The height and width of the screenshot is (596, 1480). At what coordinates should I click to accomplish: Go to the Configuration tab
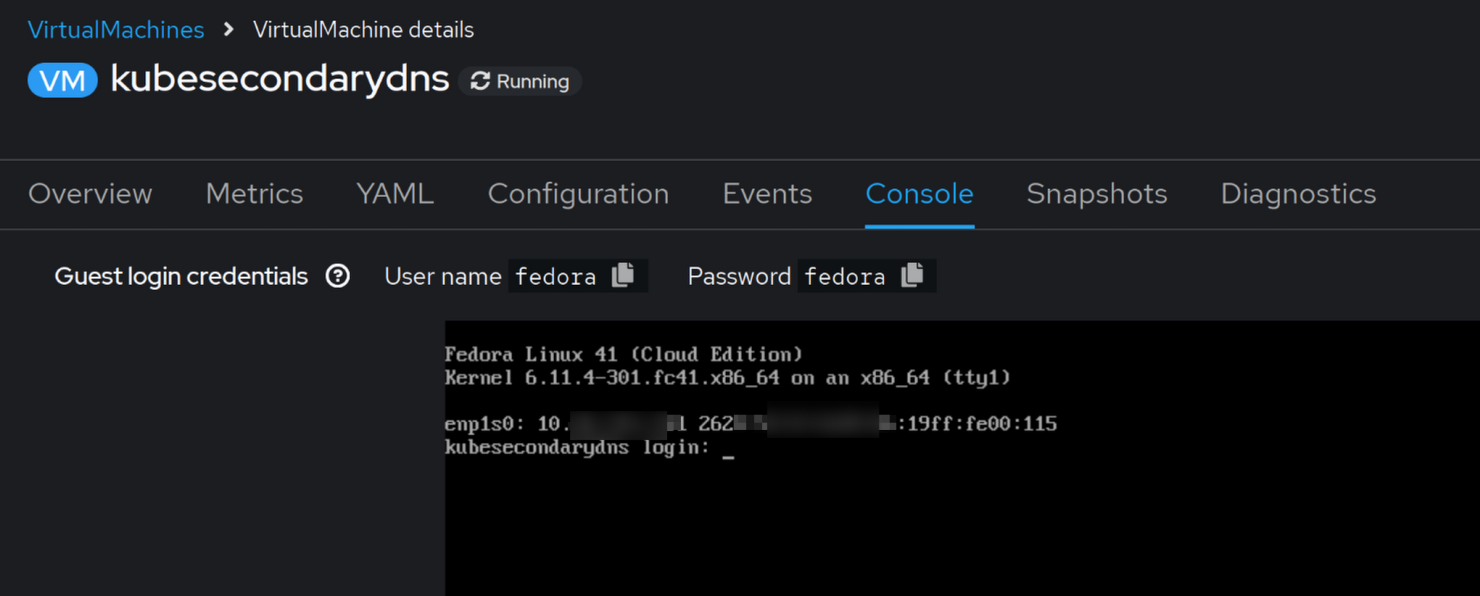pos(578,194)
